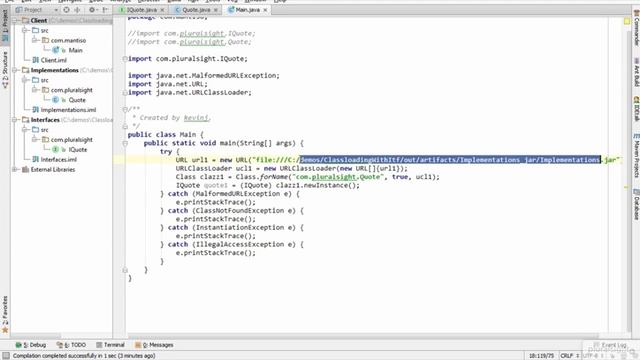Open the Event Log
The height and width of the screenshot is (360, 640).
coord(610,345)
